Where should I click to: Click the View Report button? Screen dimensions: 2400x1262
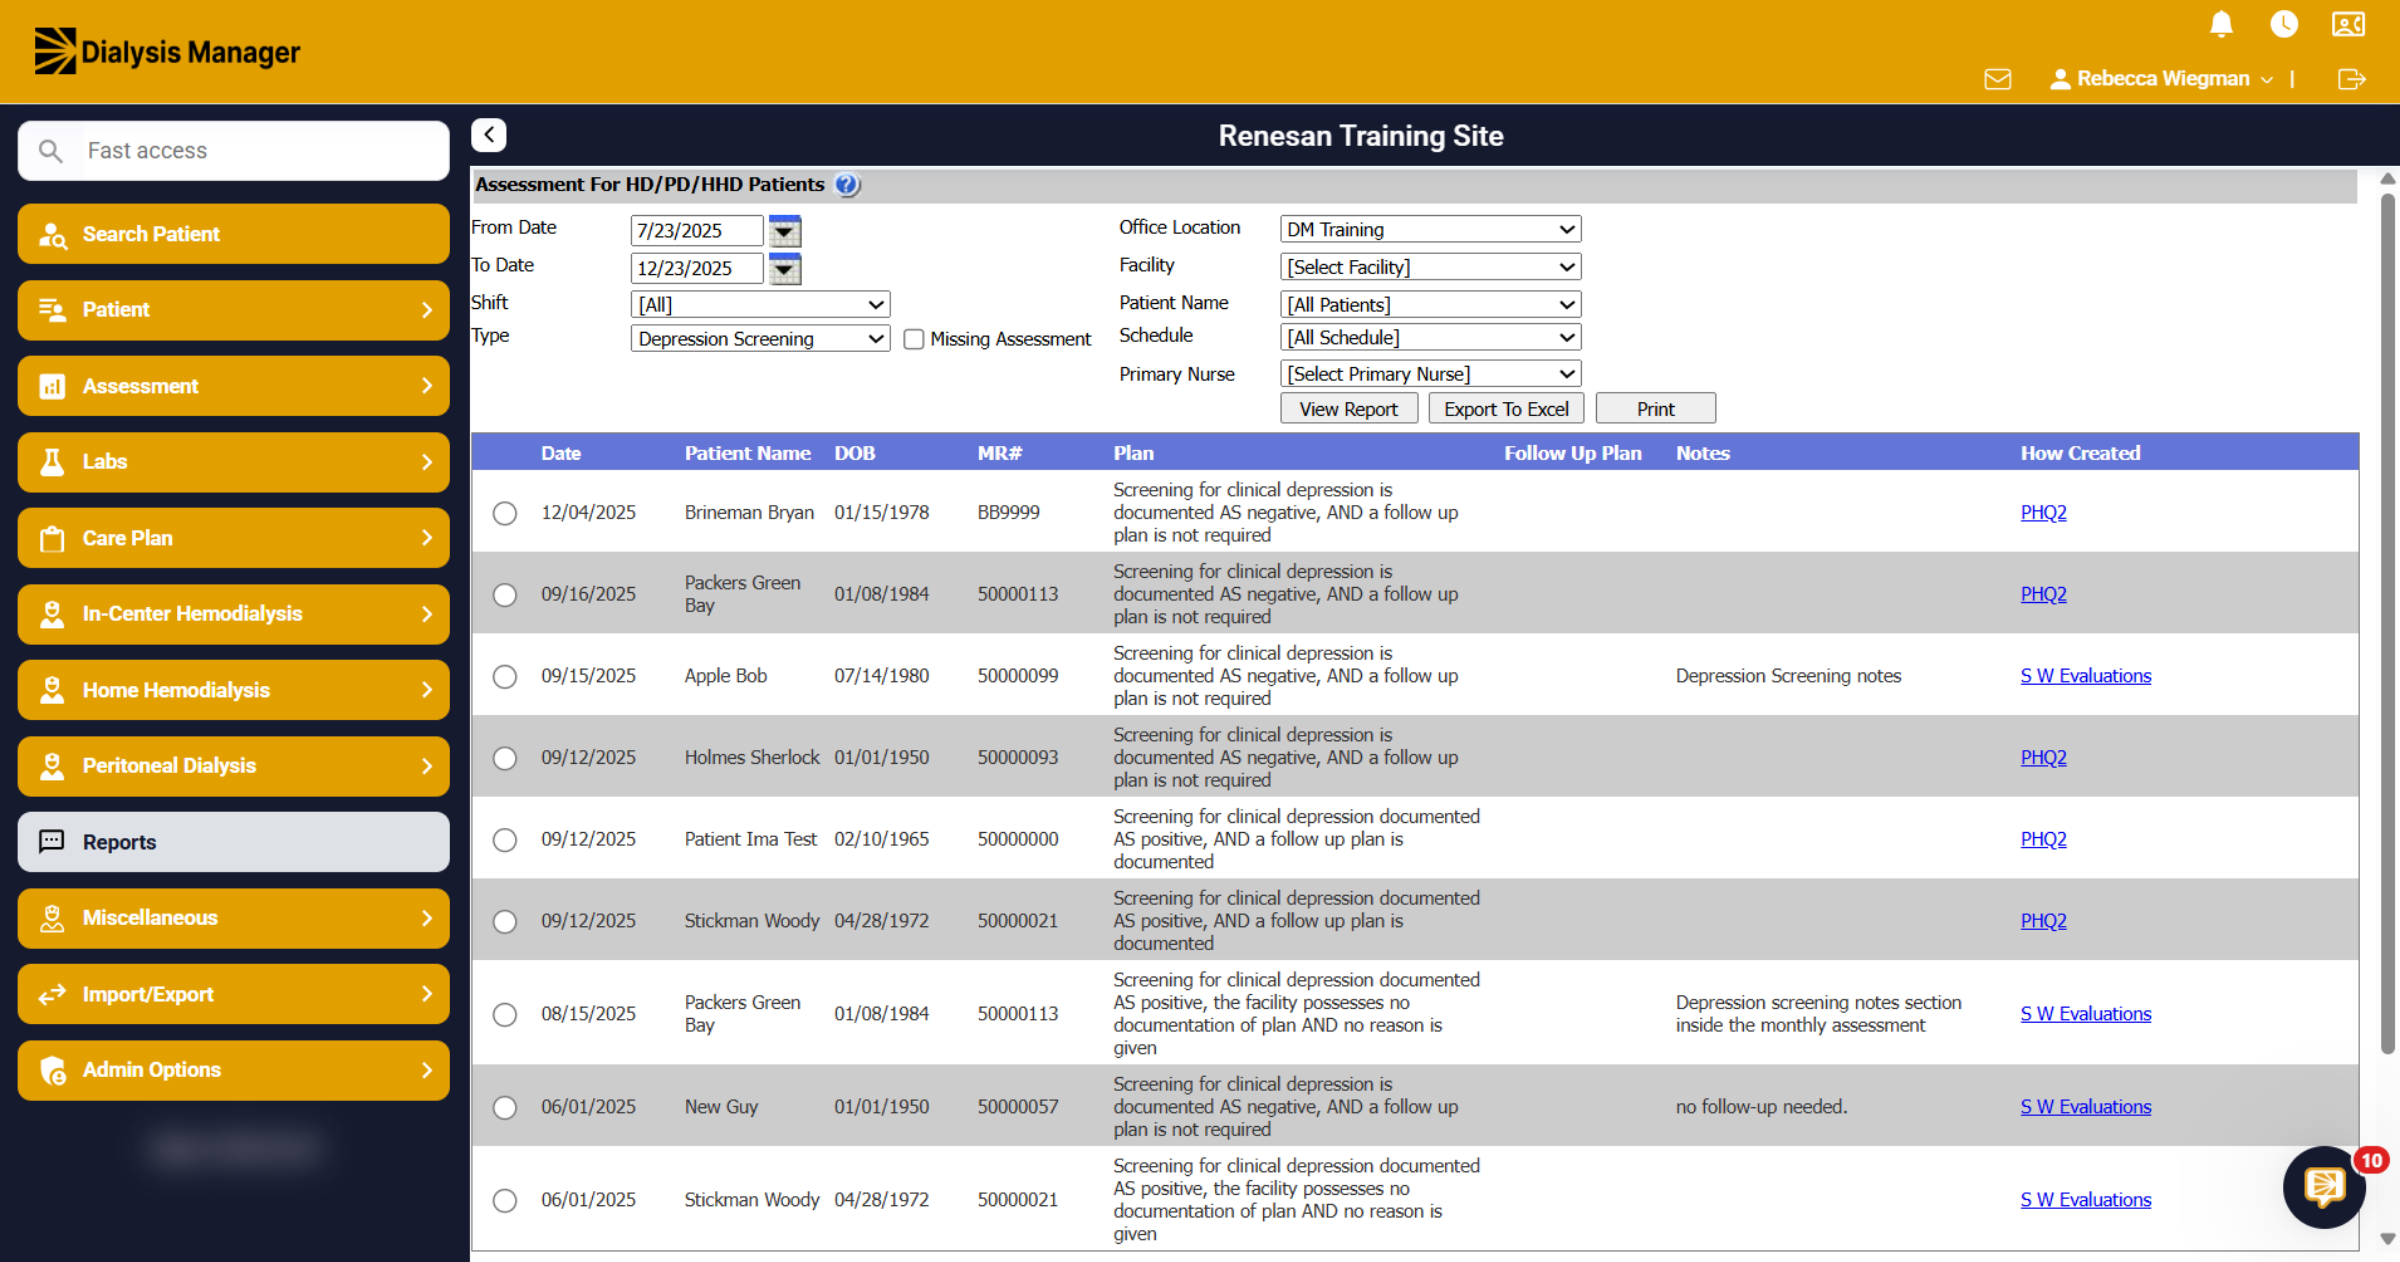click(x=1348, y=409)
